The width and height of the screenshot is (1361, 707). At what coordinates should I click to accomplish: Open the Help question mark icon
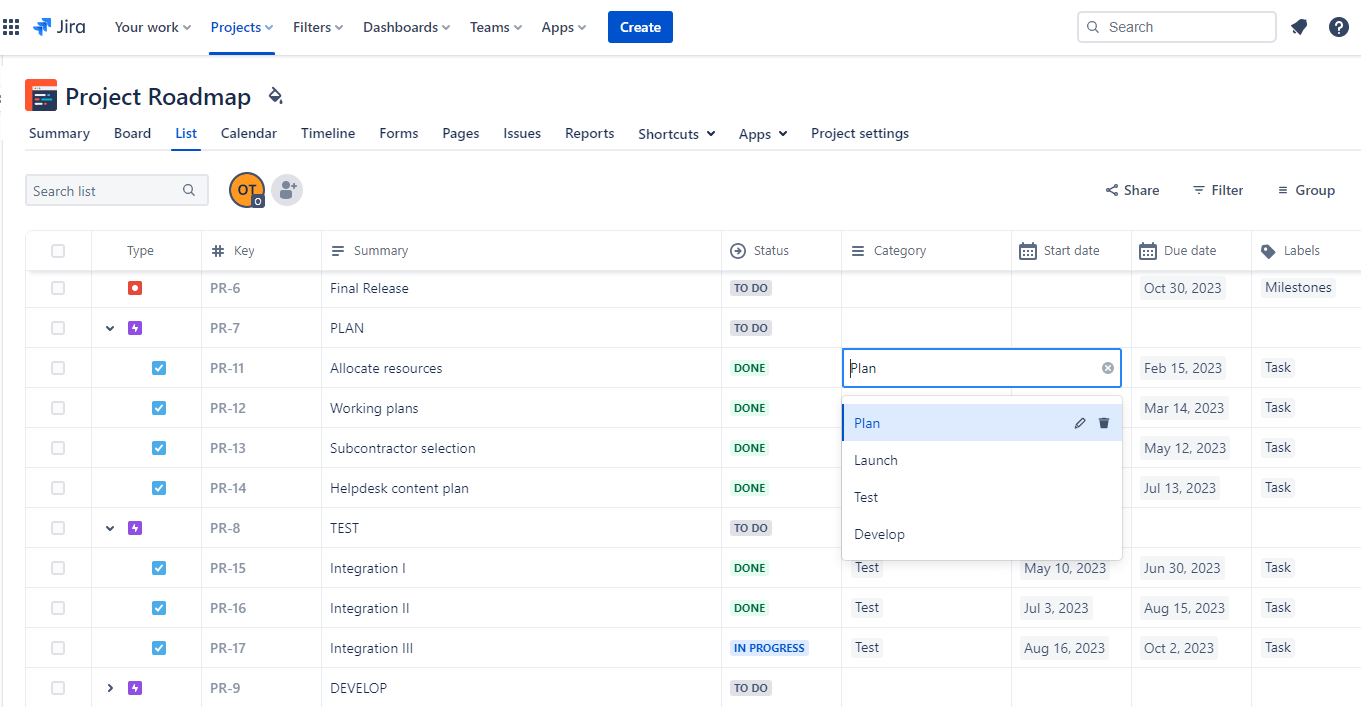(x=1338, y=27)
